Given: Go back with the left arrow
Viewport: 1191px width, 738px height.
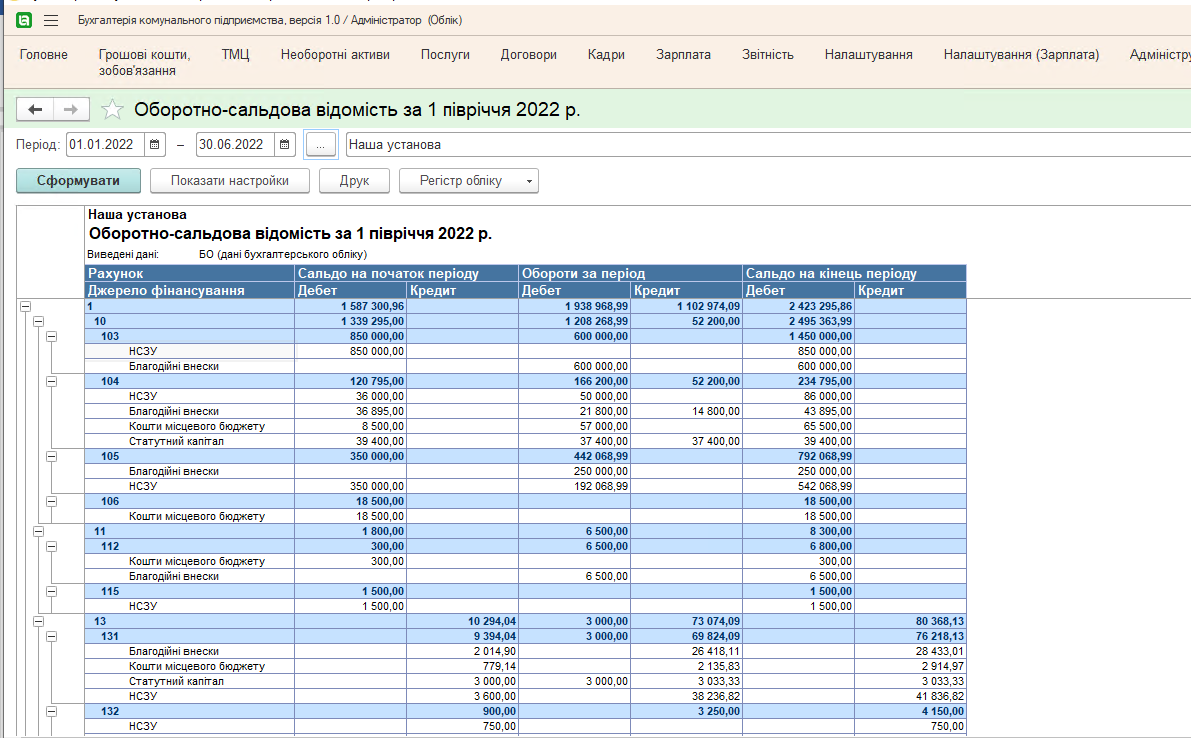Looking at the screenshot, I should (36, 109).
